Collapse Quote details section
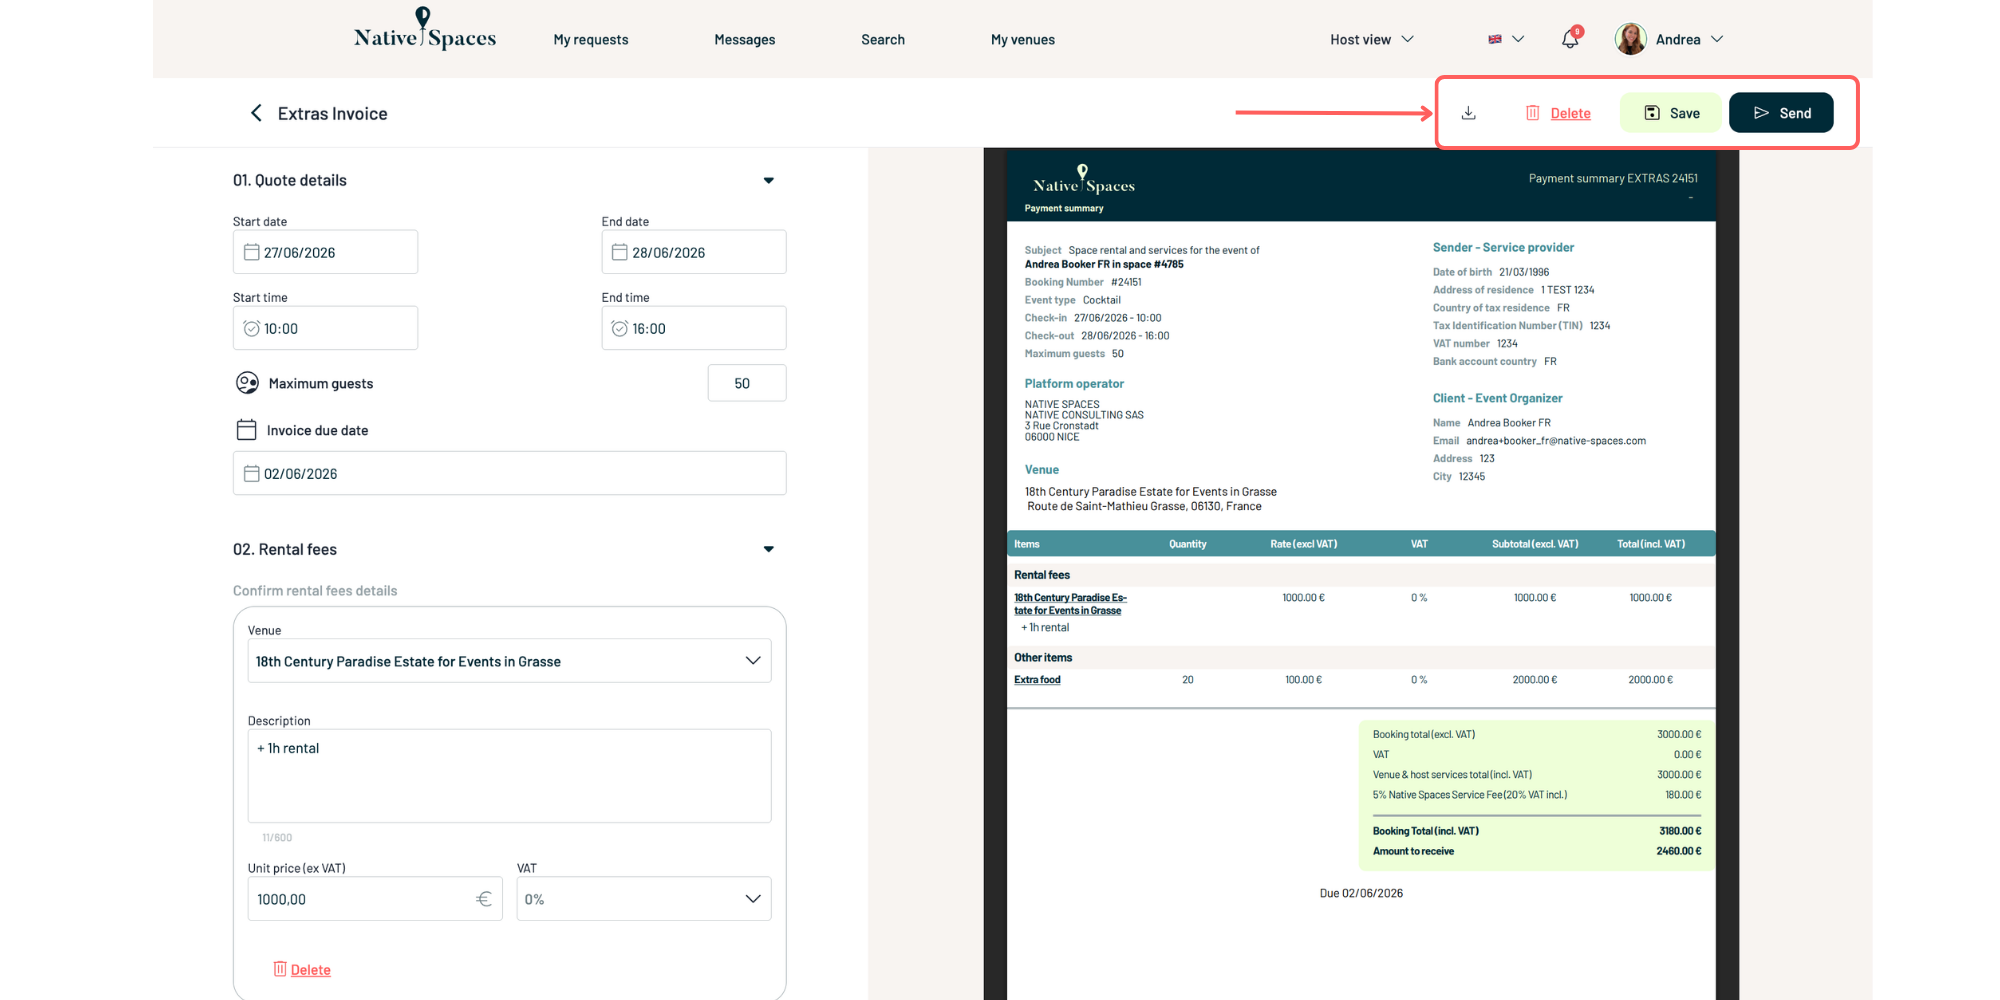 tap(768, 181)
